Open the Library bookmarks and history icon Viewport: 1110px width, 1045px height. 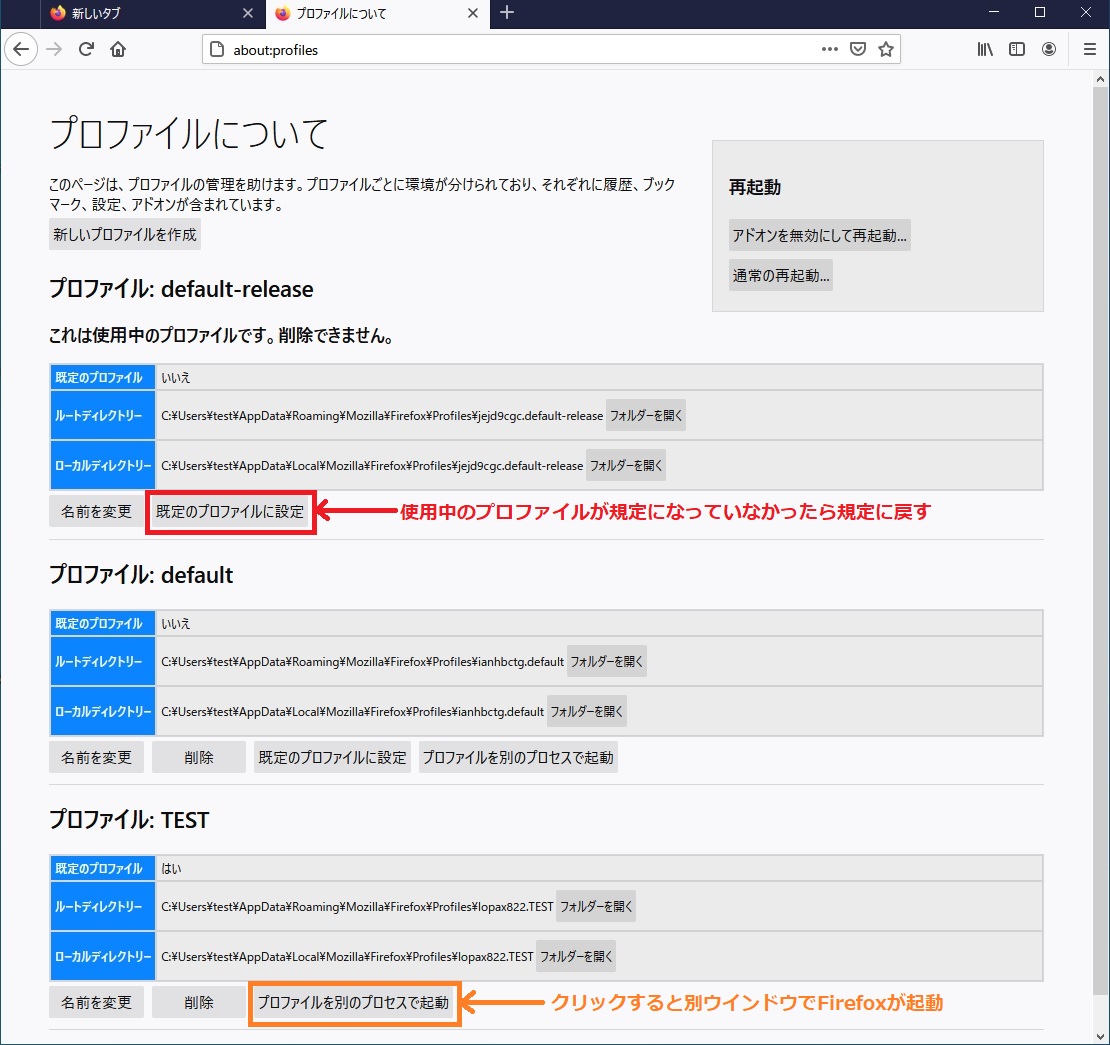pos(985,49)
